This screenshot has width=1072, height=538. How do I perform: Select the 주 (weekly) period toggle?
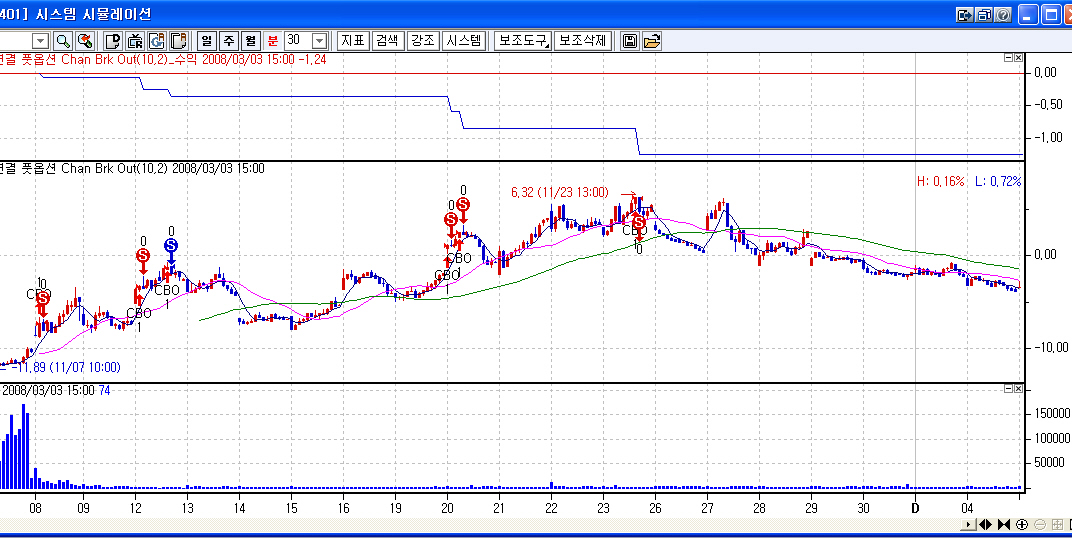[x=228, y=41]
